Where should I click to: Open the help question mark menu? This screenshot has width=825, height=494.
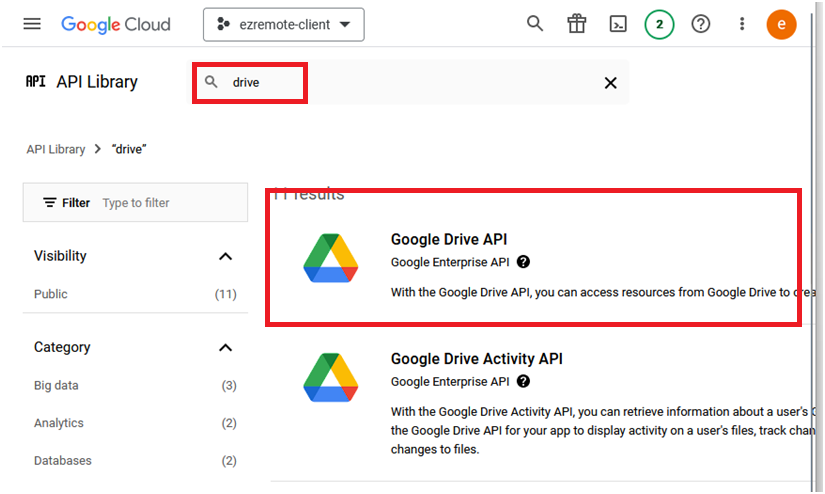click(700, 24)
